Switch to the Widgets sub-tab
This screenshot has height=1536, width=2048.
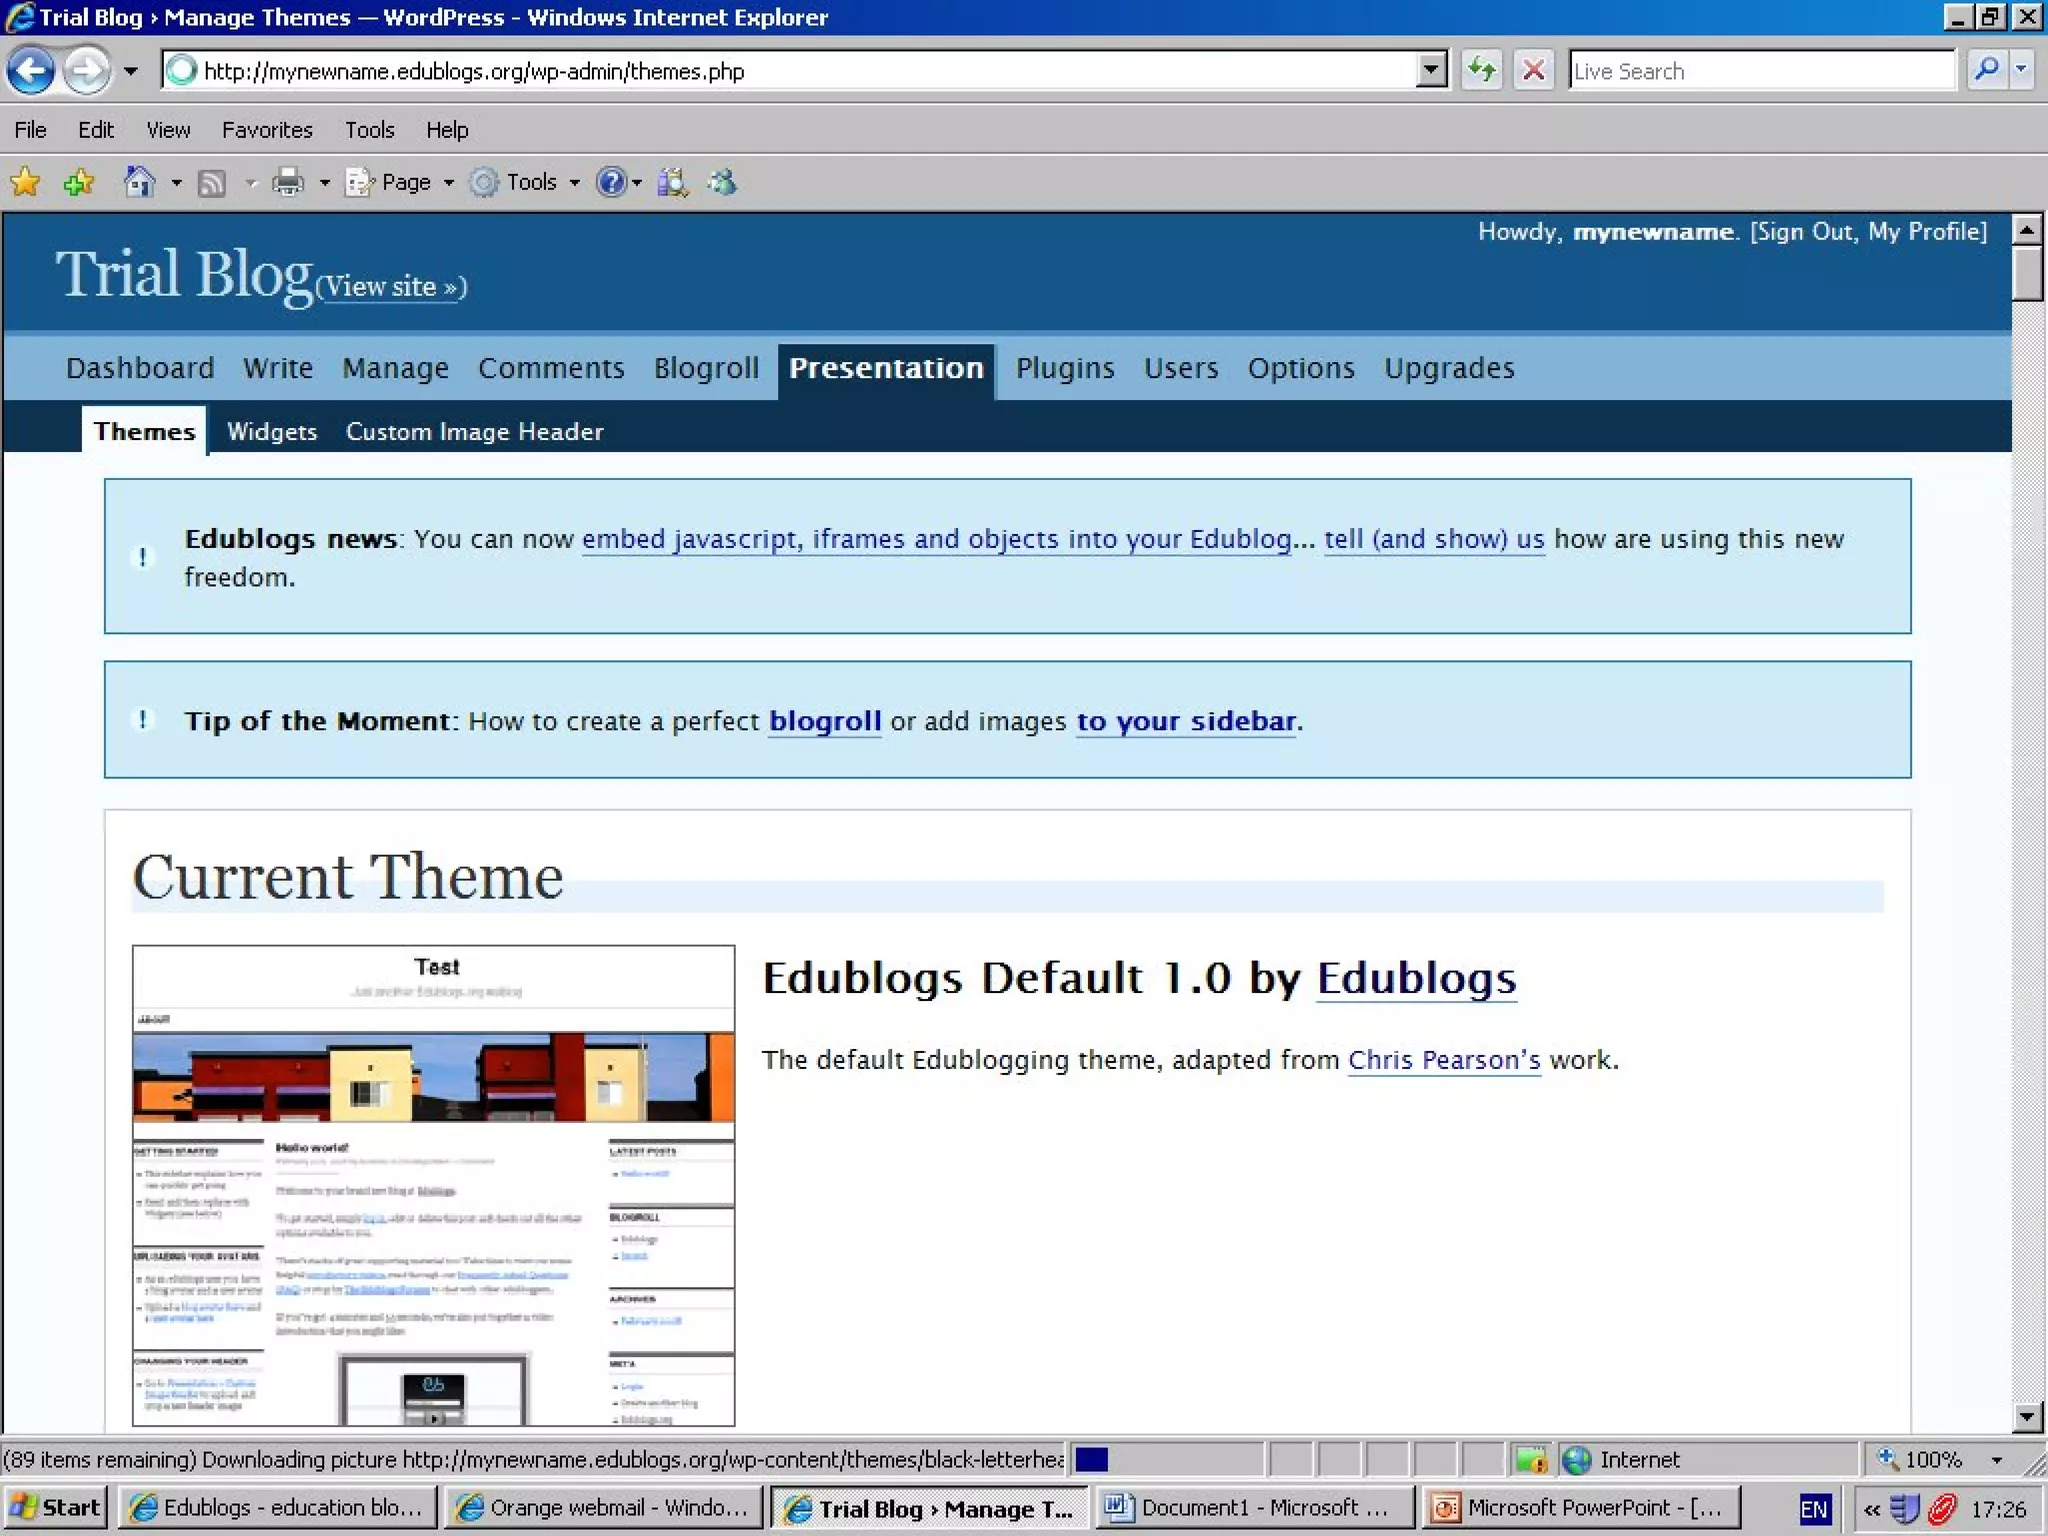[x=271, y=431]
